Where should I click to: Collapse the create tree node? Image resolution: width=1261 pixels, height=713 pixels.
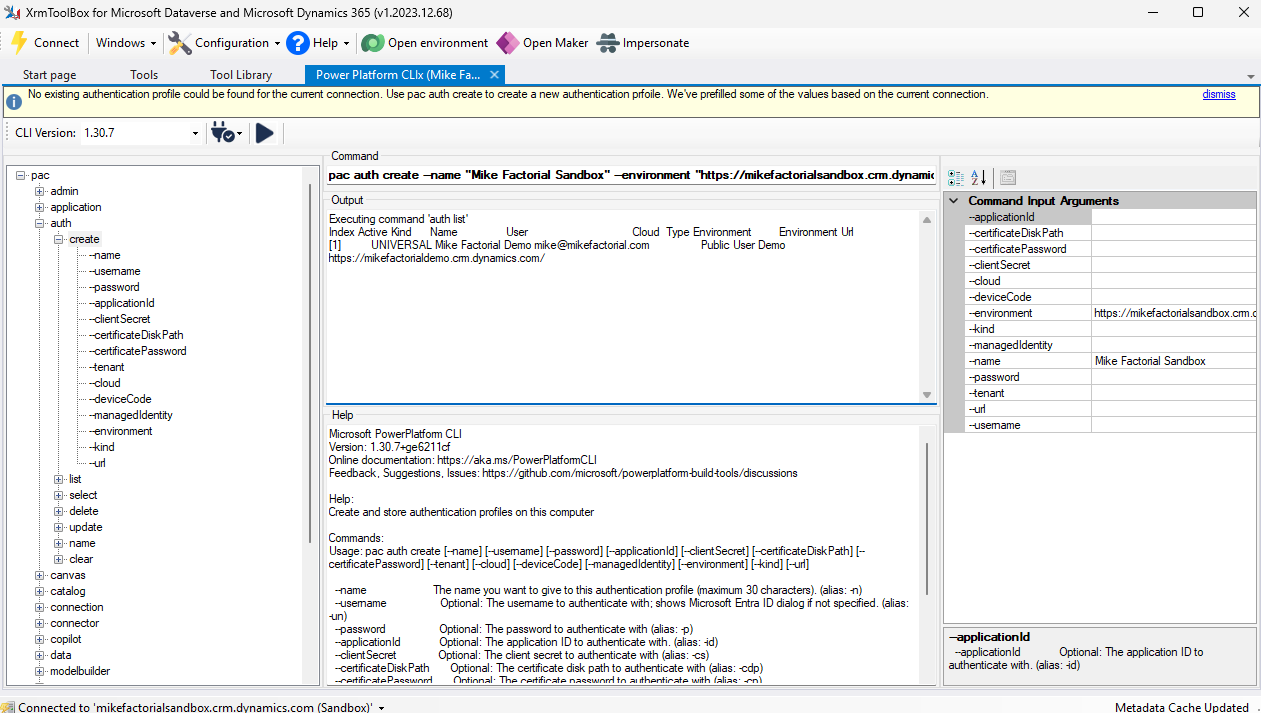[x=59, y=239]
